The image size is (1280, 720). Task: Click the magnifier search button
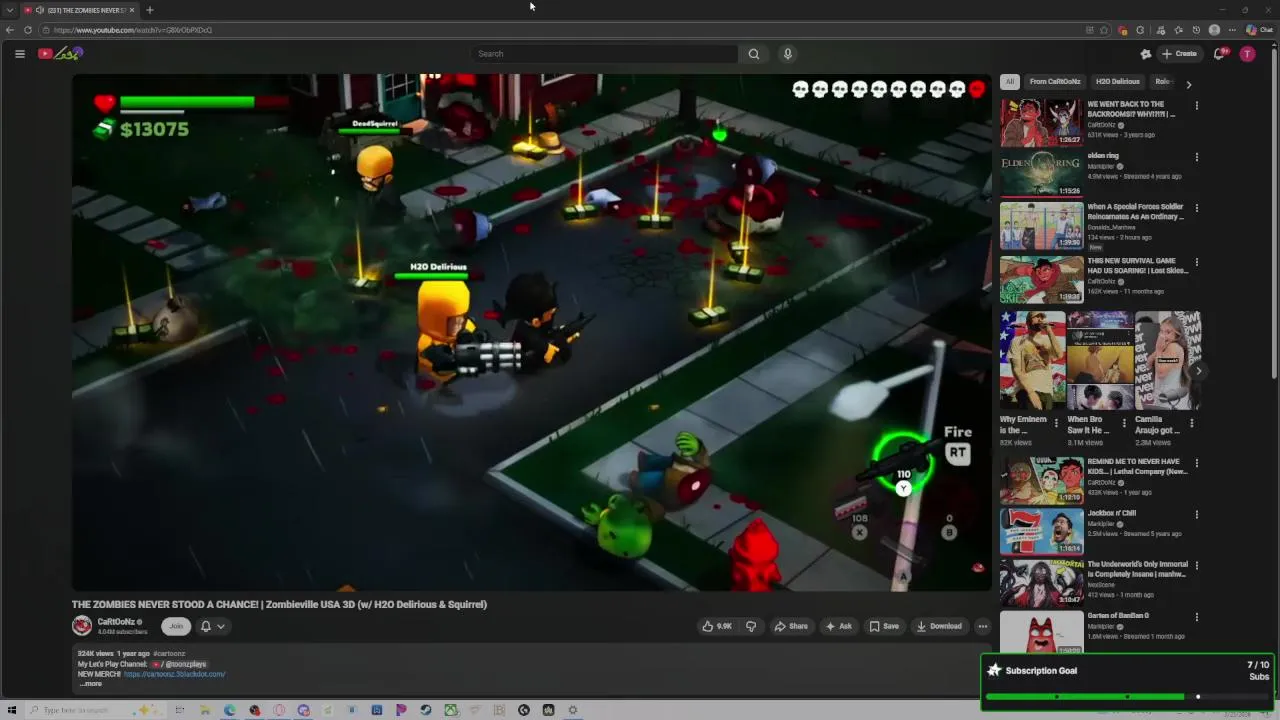(x=753, y=54)
